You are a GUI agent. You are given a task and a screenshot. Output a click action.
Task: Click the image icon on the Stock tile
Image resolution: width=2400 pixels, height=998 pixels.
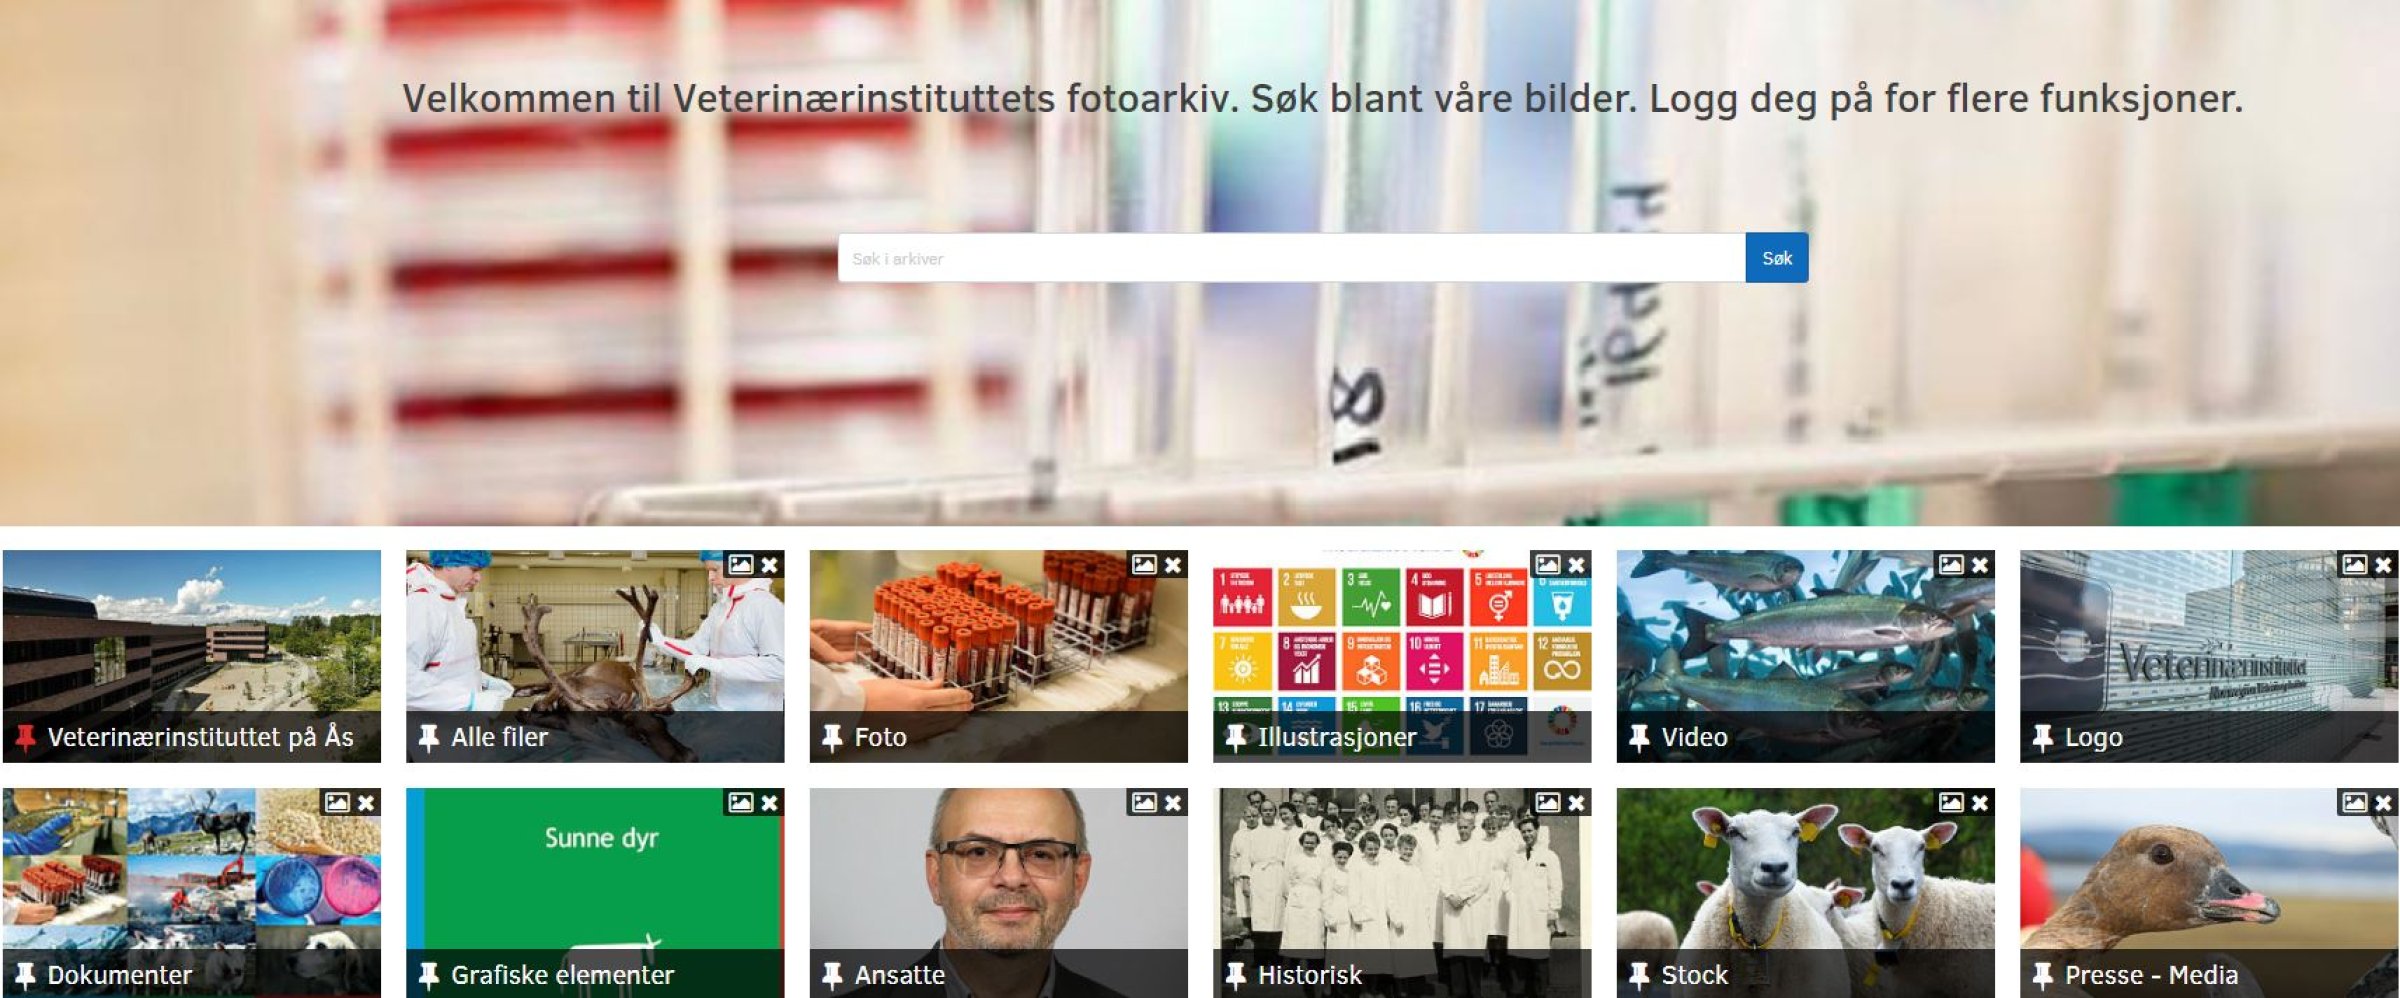click(1951, 803)
